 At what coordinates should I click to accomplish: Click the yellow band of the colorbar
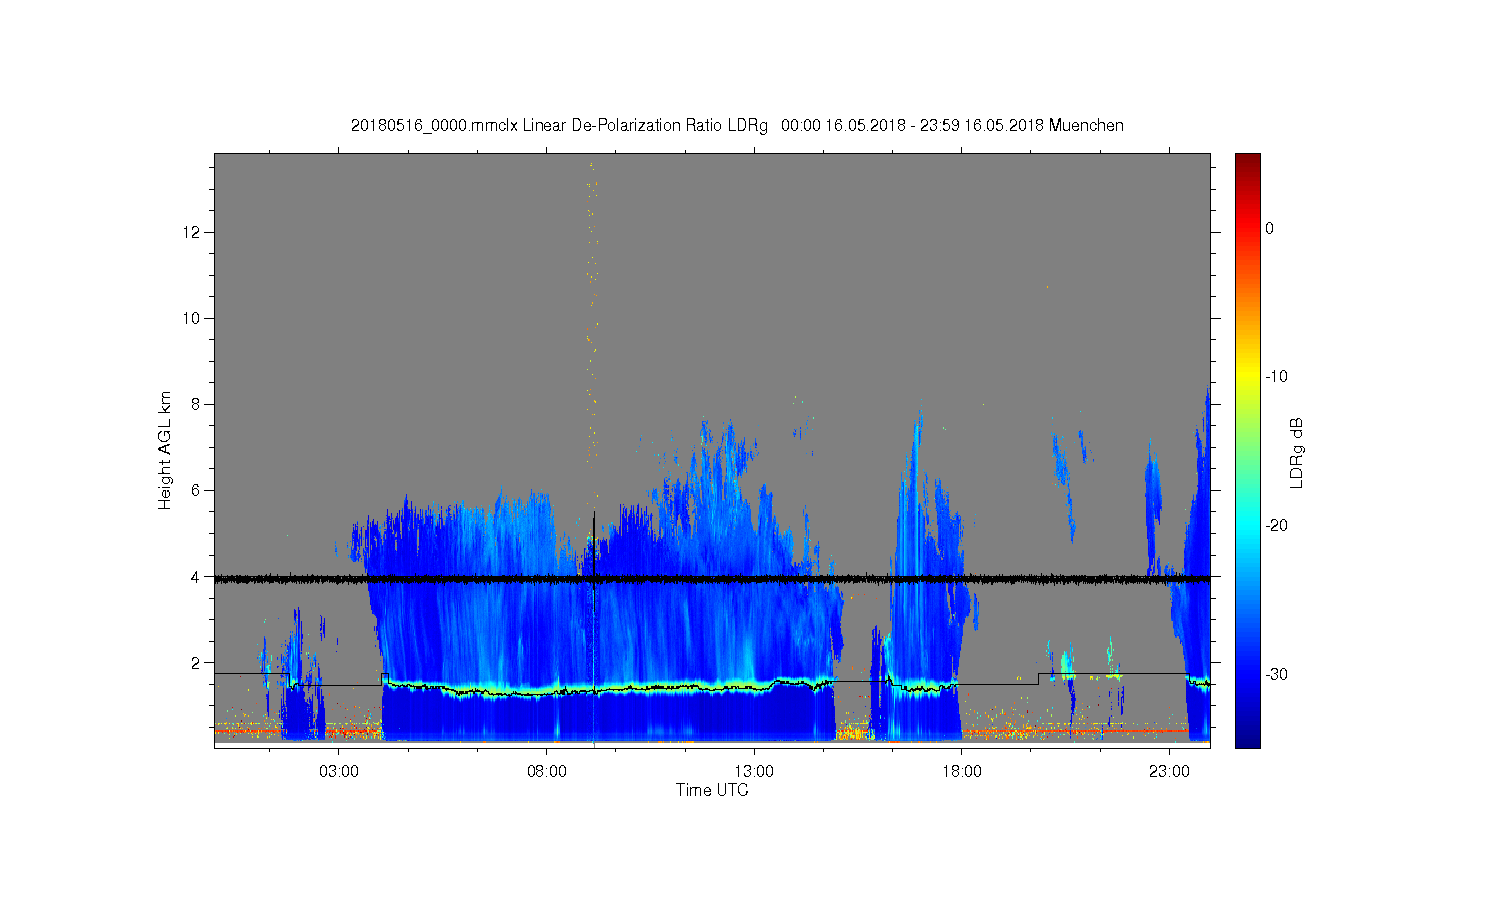tap(1248, 377)
